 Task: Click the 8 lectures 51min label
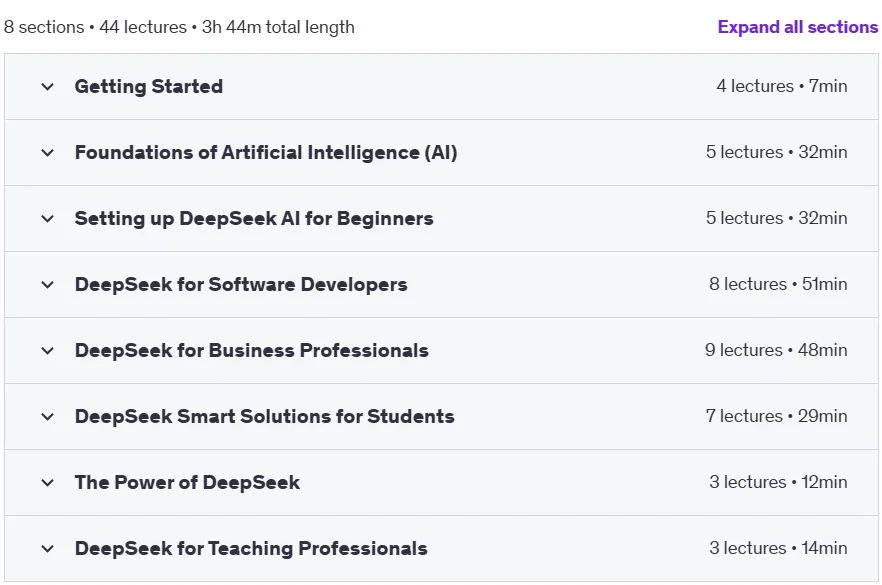778,284
